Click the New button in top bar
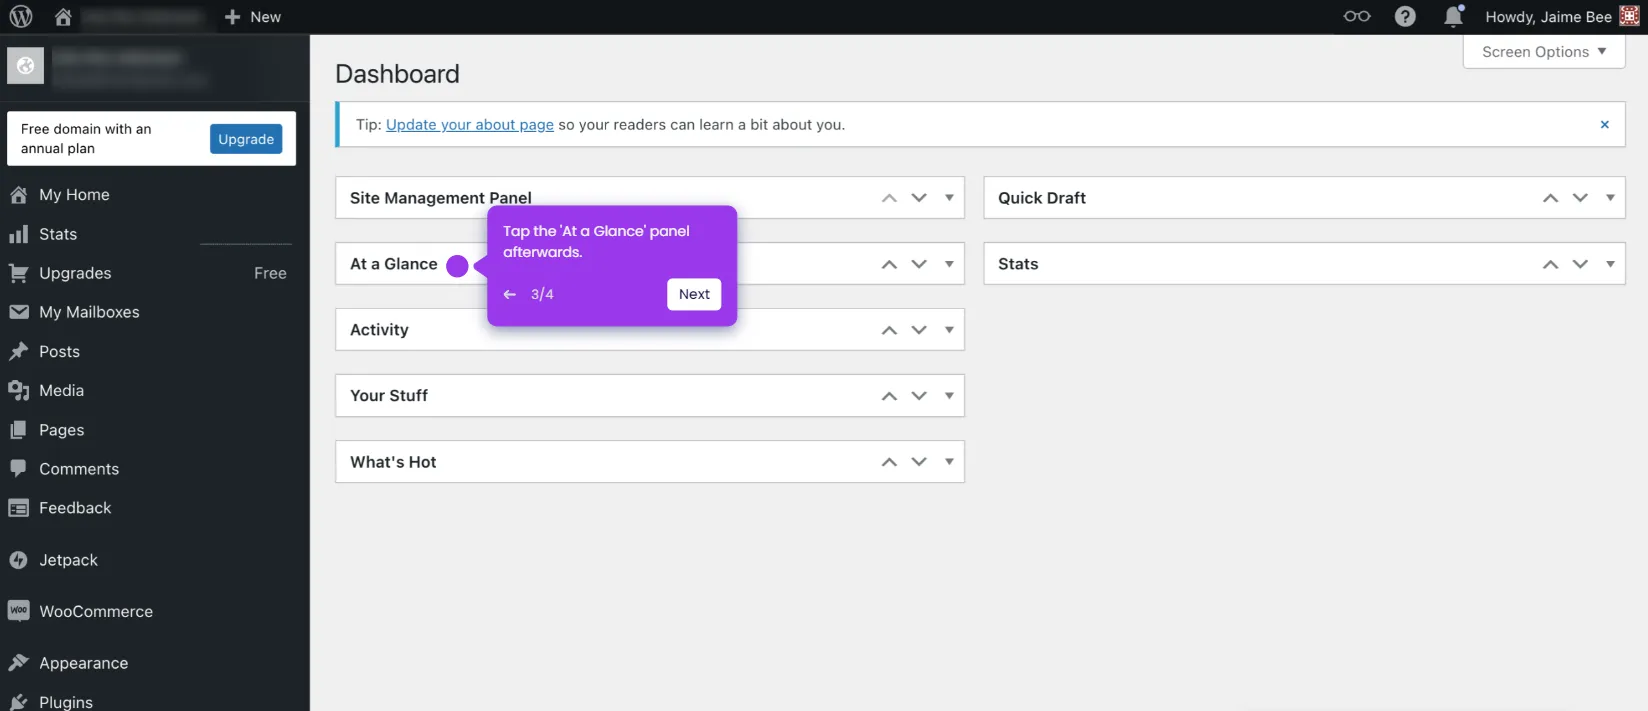Viewport: 1648px width, 711px height. (x=252, y=17)
